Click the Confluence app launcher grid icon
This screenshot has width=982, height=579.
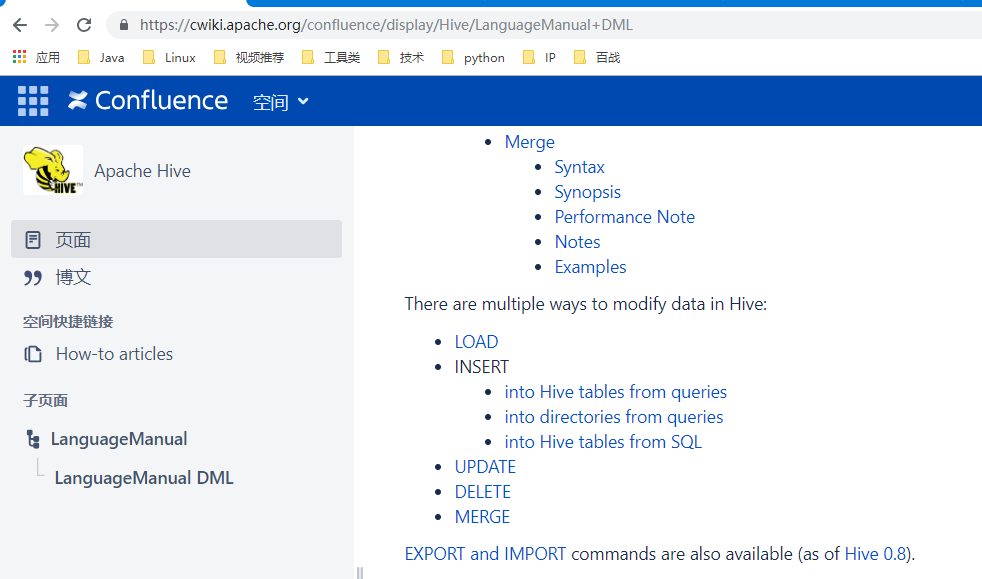pyautogui.click(x=33, y=100)
